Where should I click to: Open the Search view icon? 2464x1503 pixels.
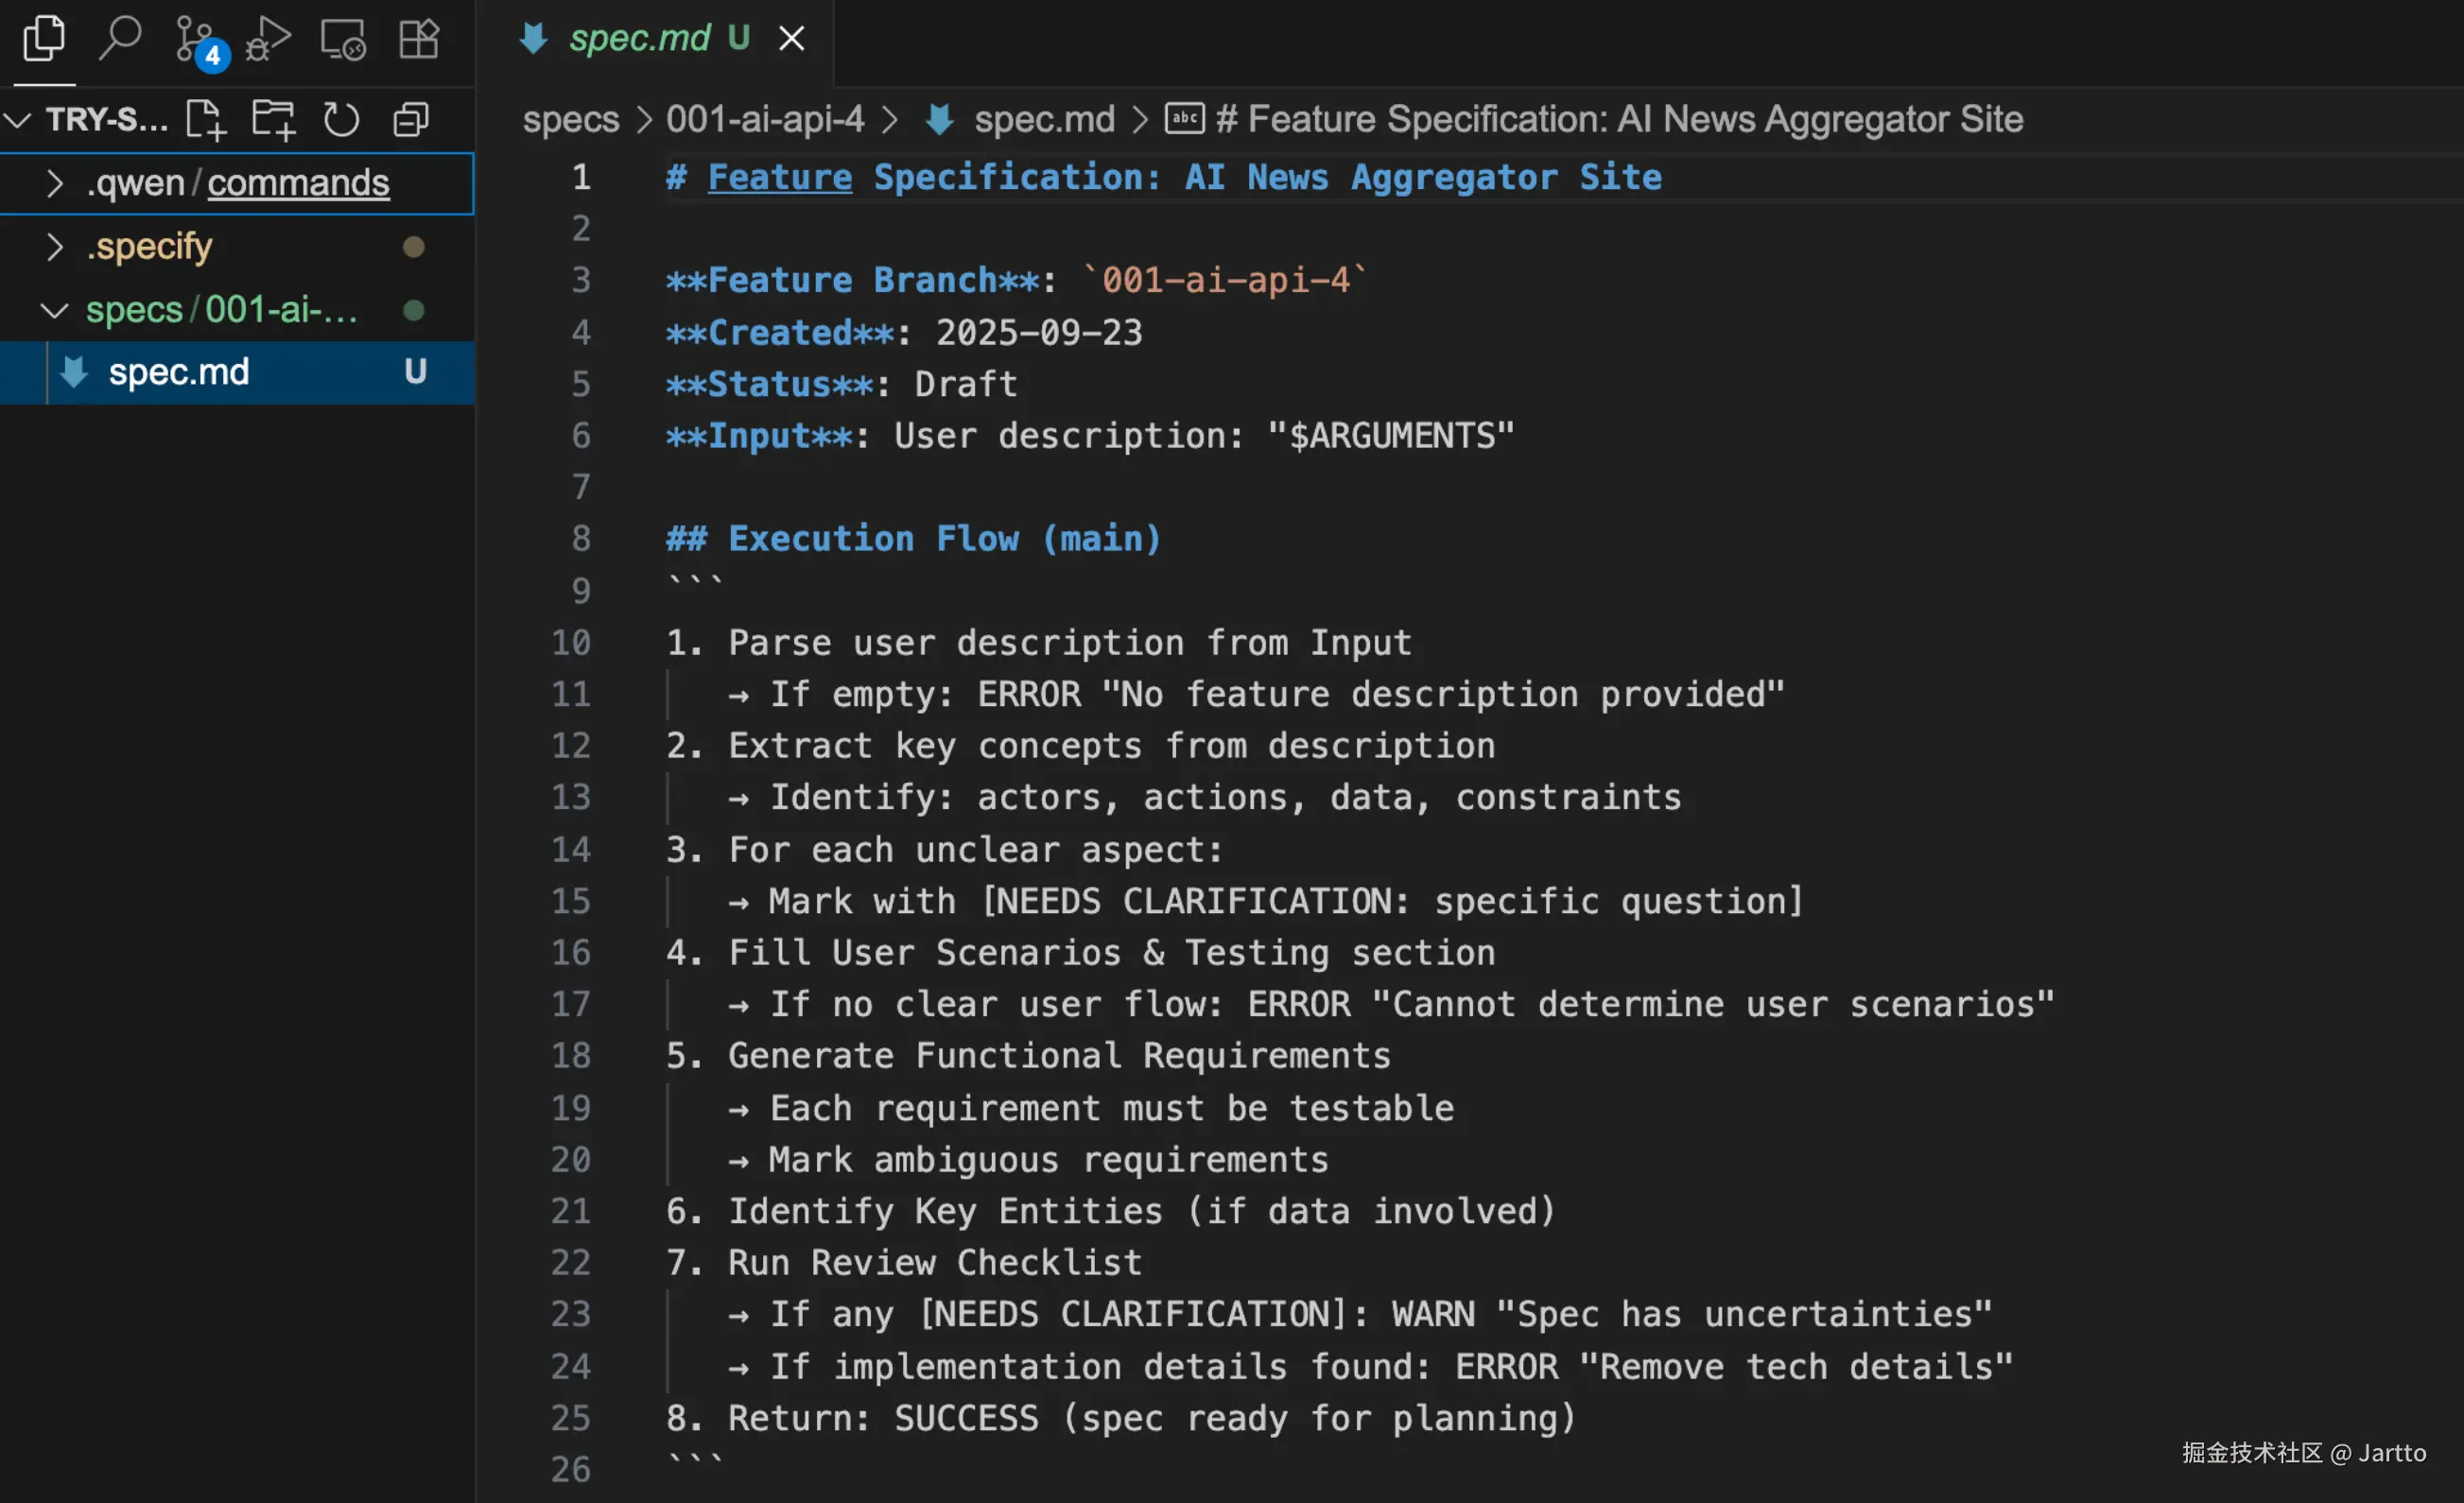(x=120, y=40)
